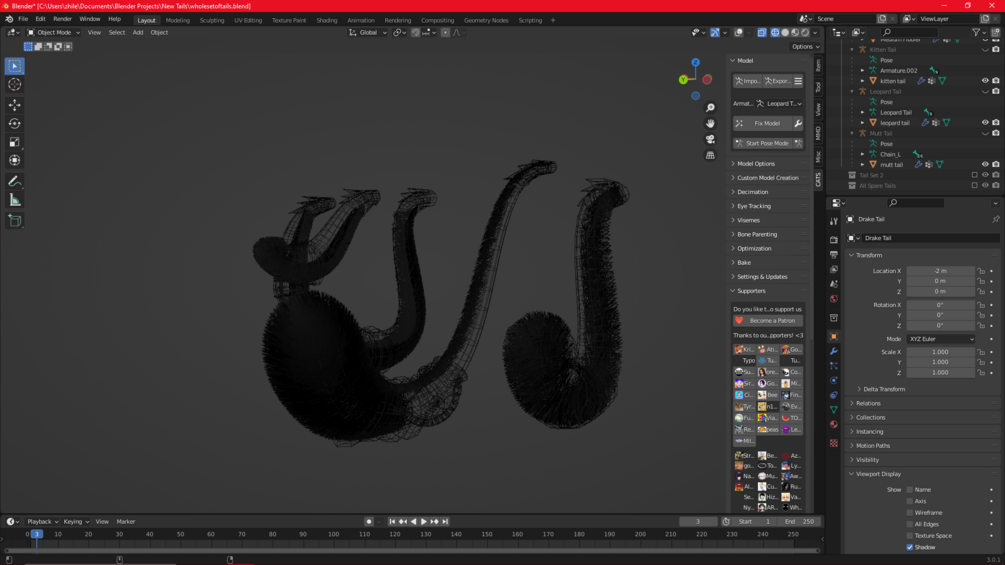
Task: Open the Object Mode dropdown
Action: pos(54,32)
